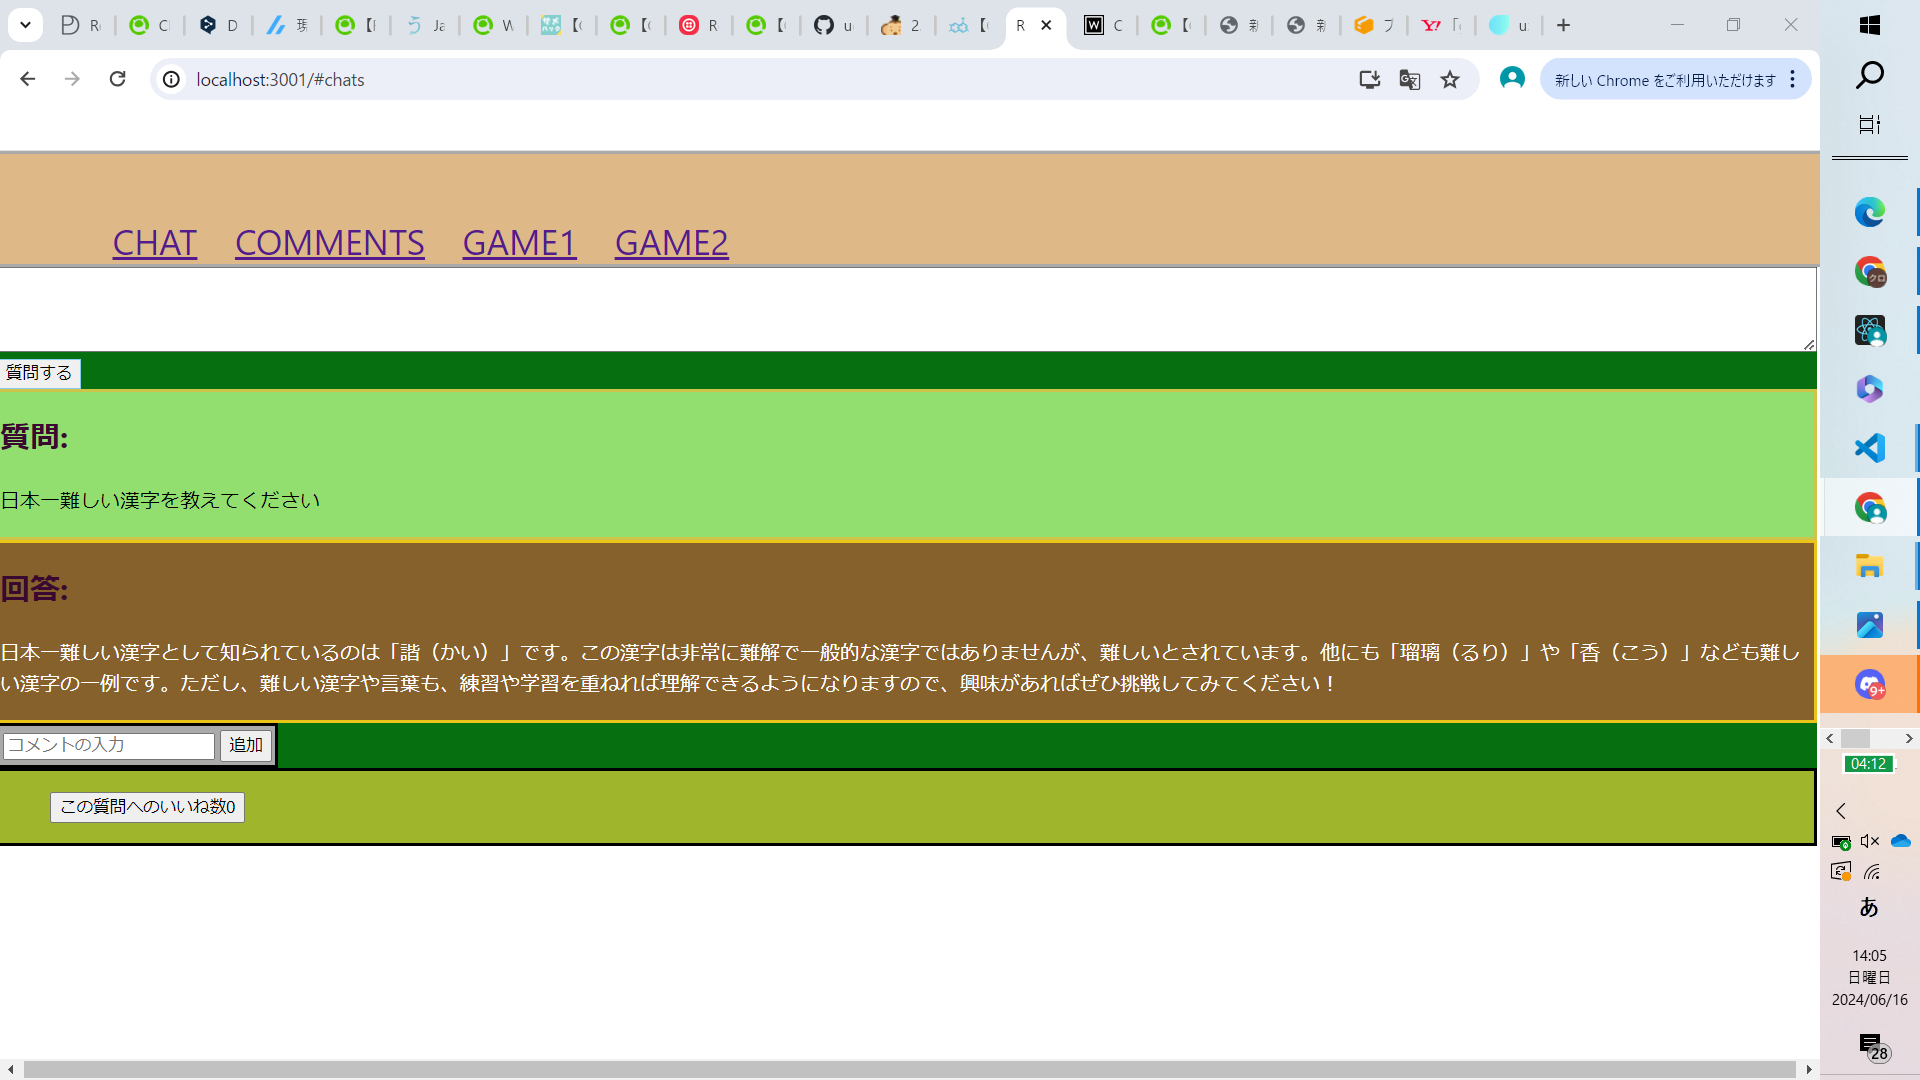Open the Chrome profile avatar icon
Screen dimensions: 1920x1080
tap(1512, 79)
